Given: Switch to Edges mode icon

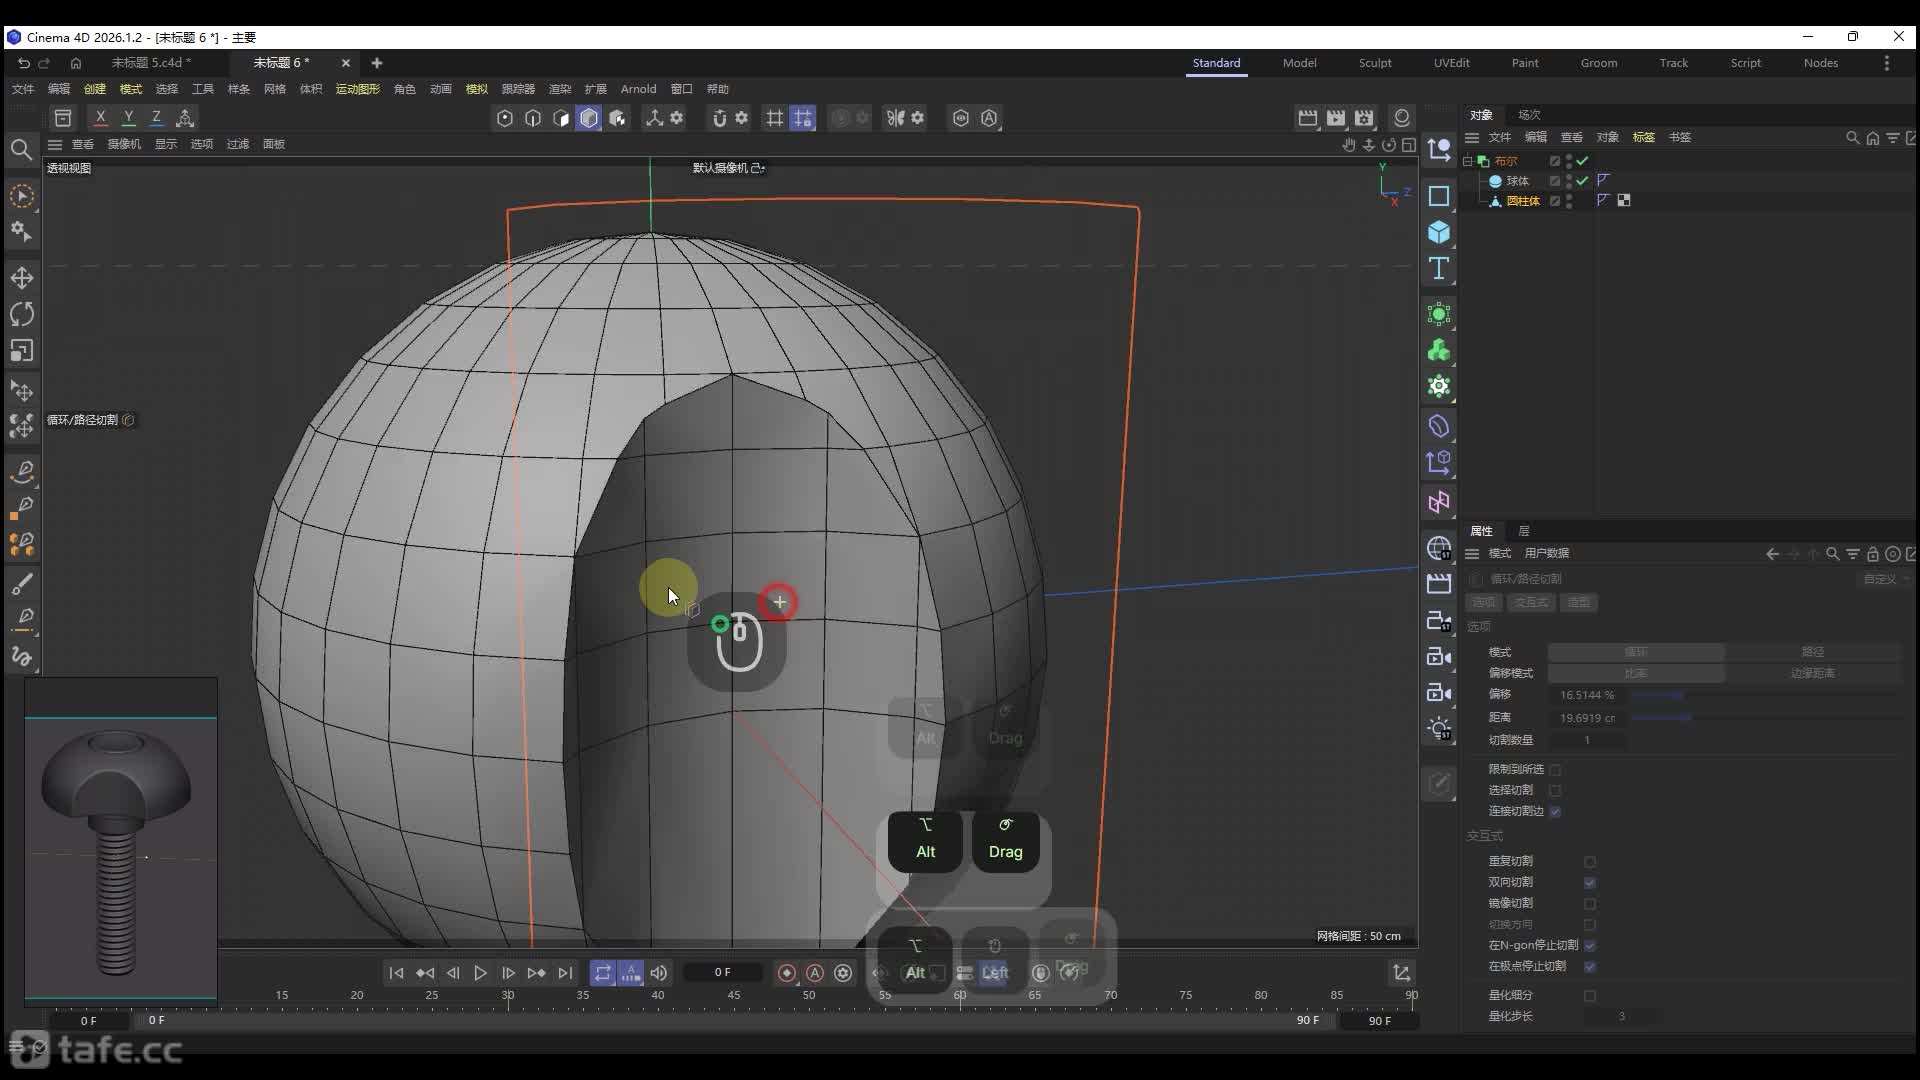Looking at the screenshot, I should (x=533, y=118).
